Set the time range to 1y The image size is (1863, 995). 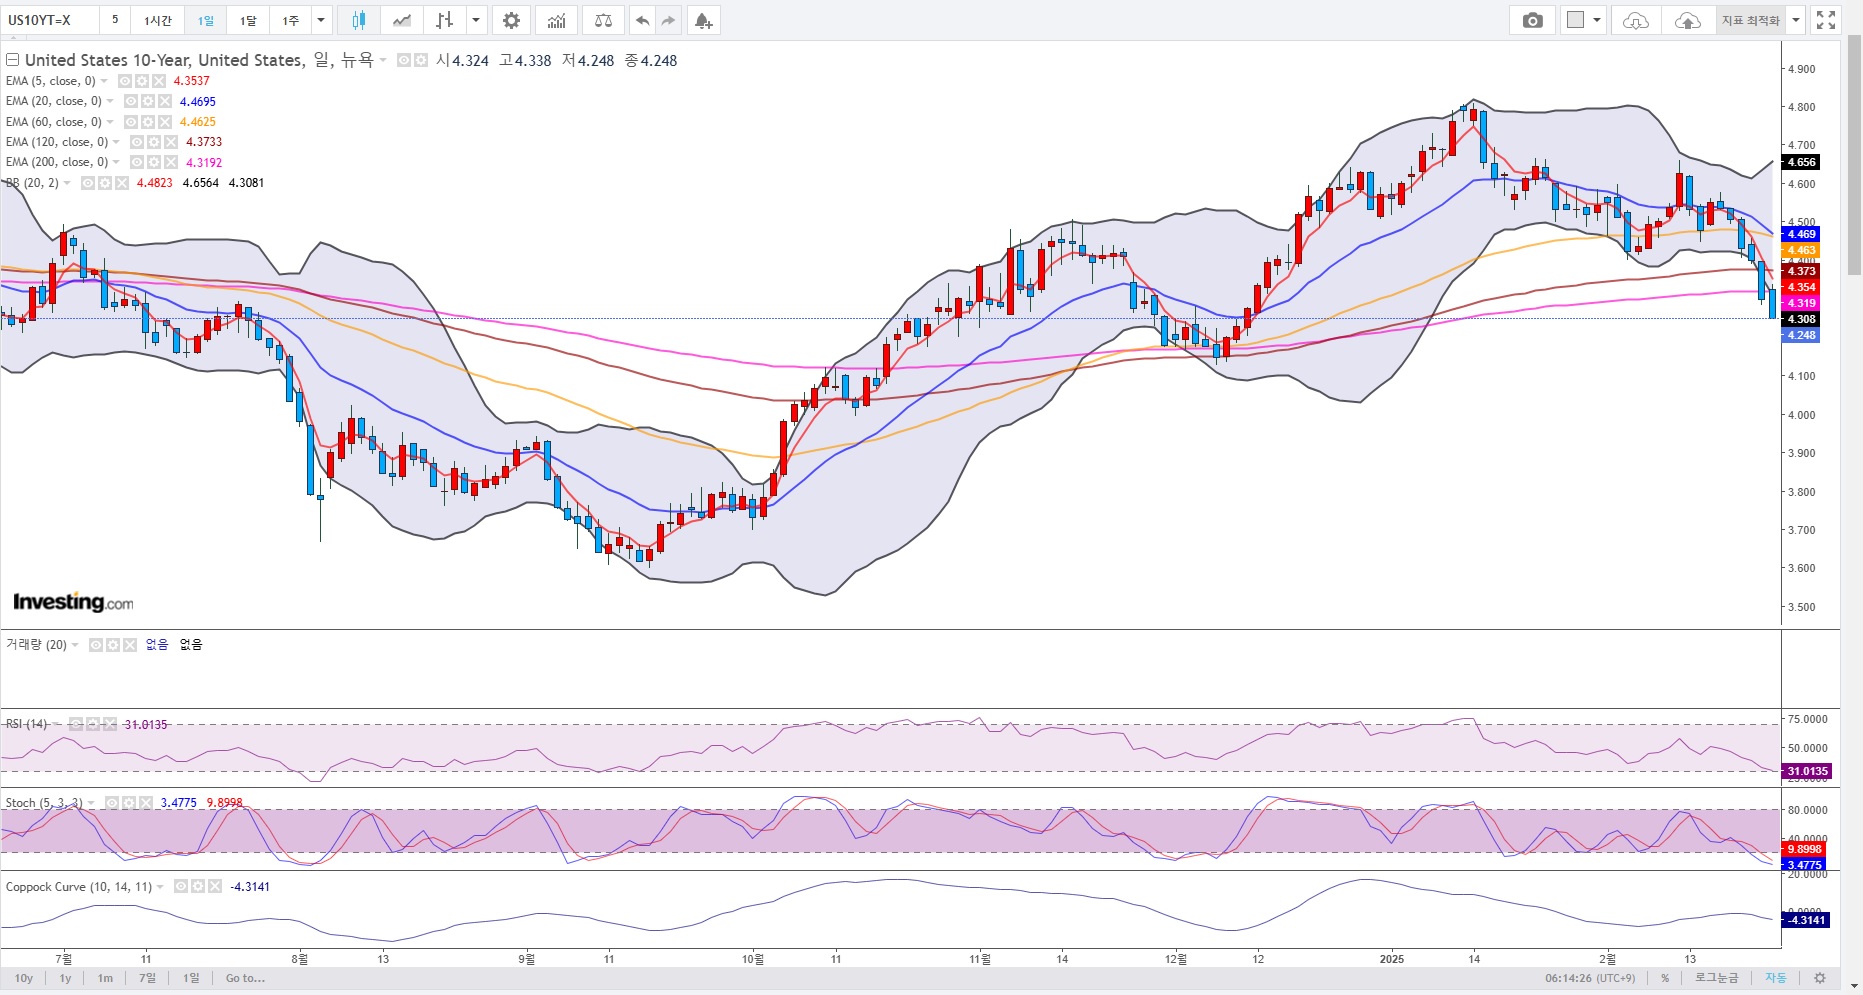pos(66,978)
